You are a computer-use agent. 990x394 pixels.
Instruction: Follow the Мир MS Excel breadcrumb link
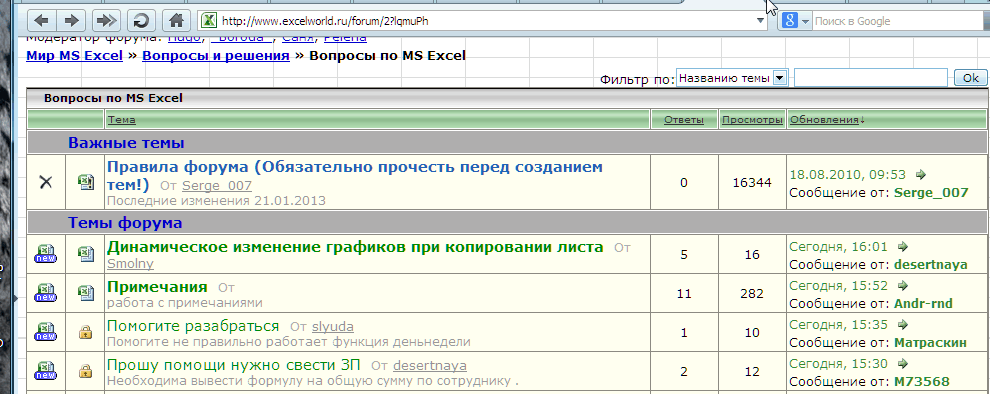pos(75,56)
